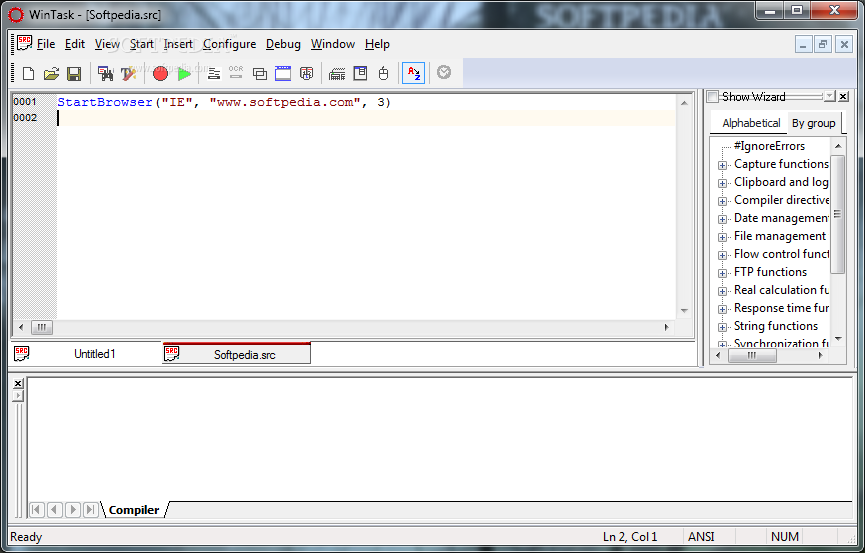Close the function list side panel

(843, 97)
